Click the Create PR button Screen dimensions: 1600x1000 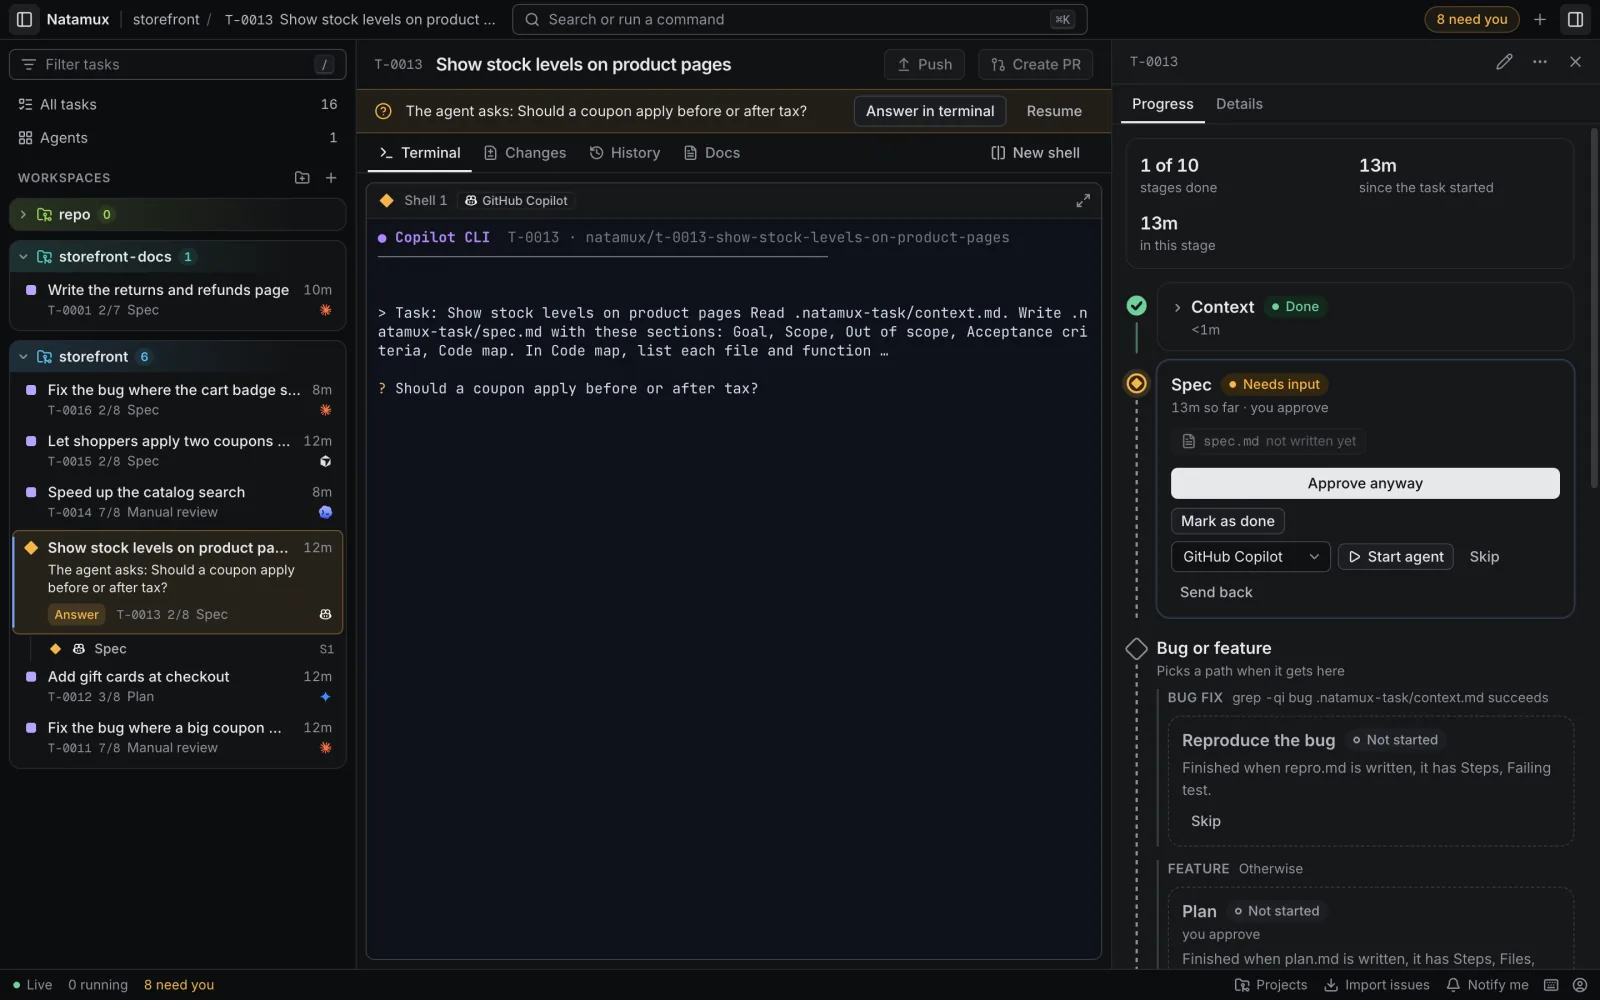coord(1035,64)
